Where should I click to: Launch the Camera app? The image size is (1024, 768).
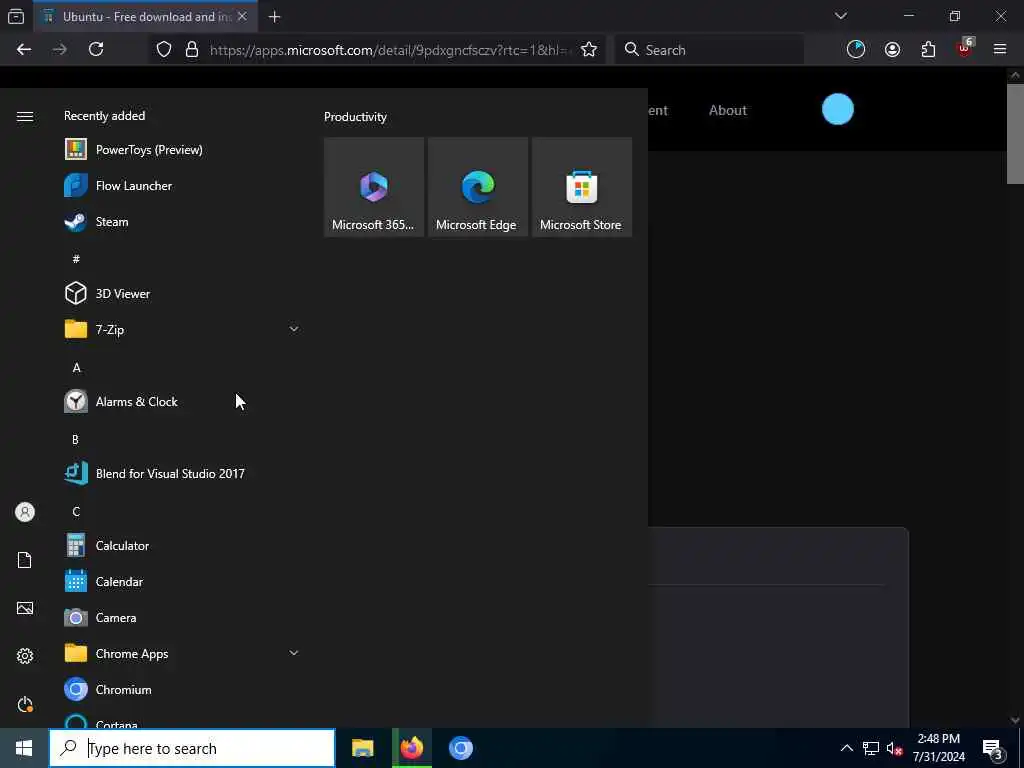pos(182,617)
